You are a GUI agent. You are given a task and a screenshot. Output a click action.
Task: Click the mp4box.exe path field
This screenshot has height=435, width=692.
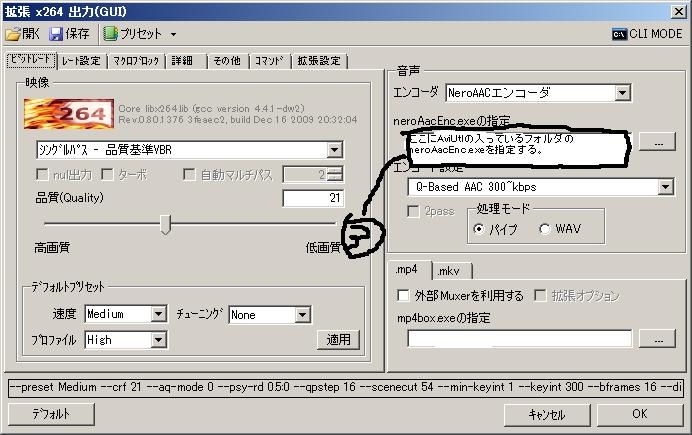pyautogui.click(x=519, y=339)
